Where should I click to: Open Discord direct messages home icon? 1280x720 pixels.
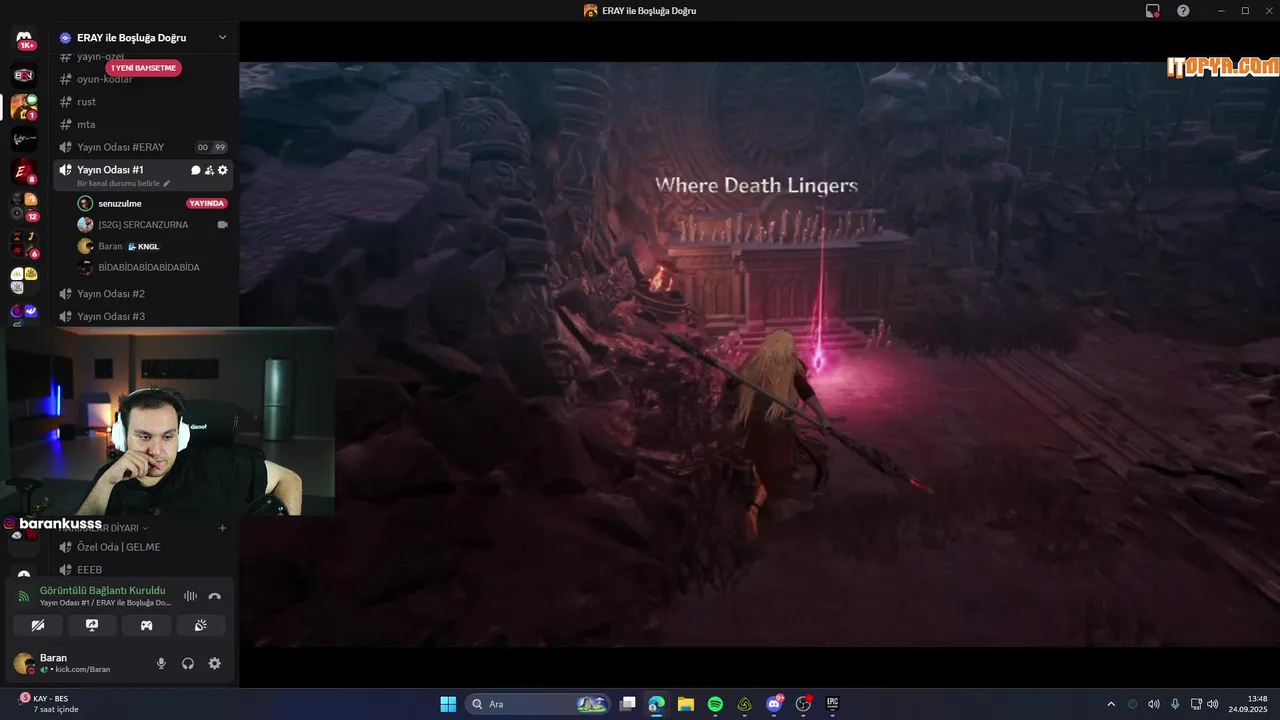coord(24,39)
